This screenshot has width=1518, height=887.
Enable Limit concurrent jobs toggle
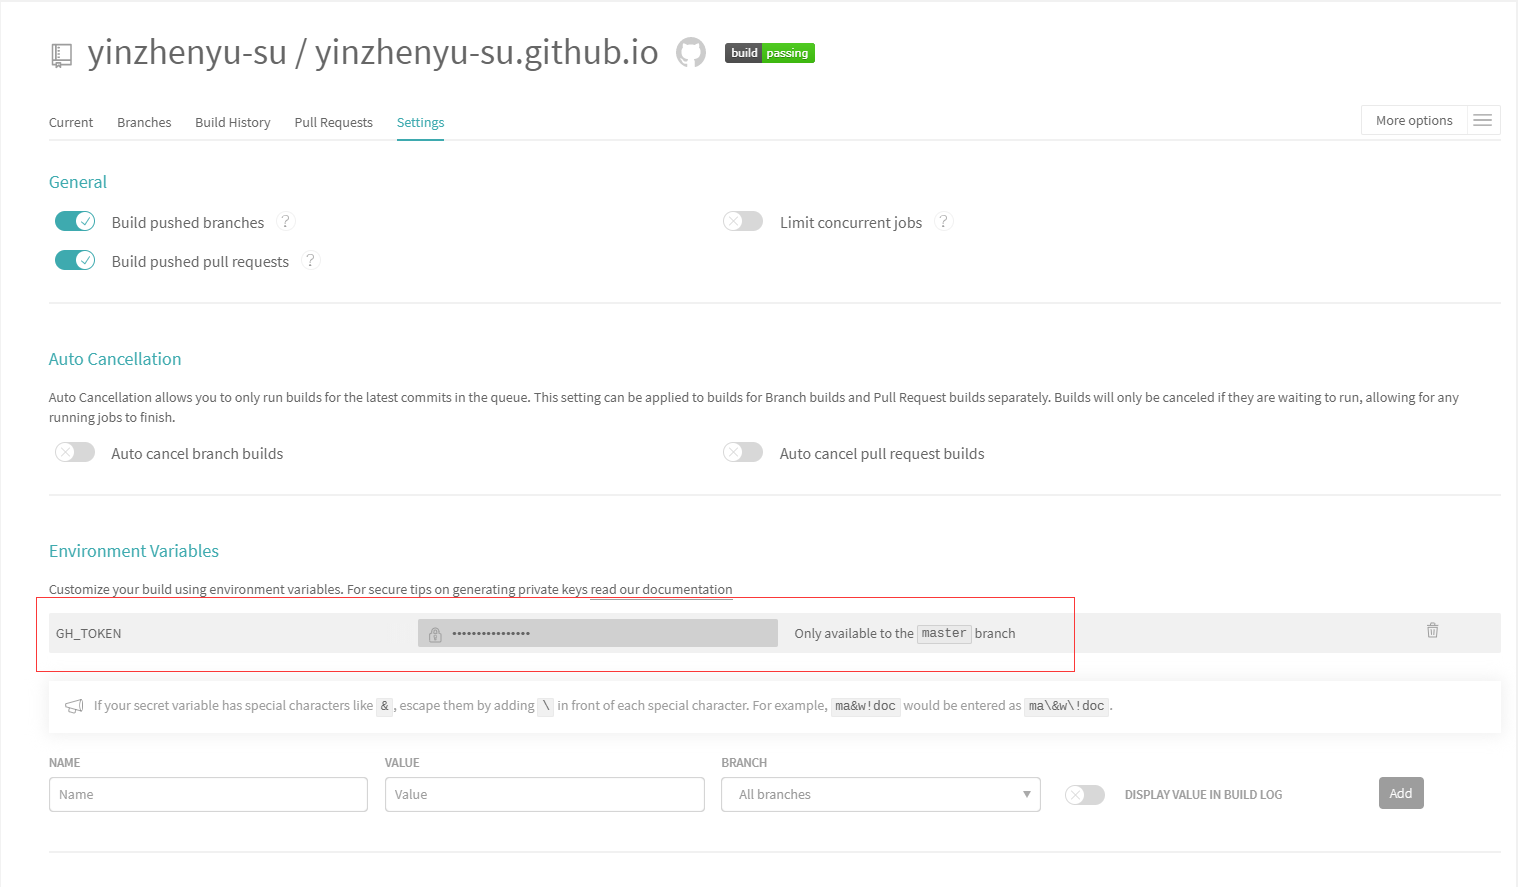743,221
